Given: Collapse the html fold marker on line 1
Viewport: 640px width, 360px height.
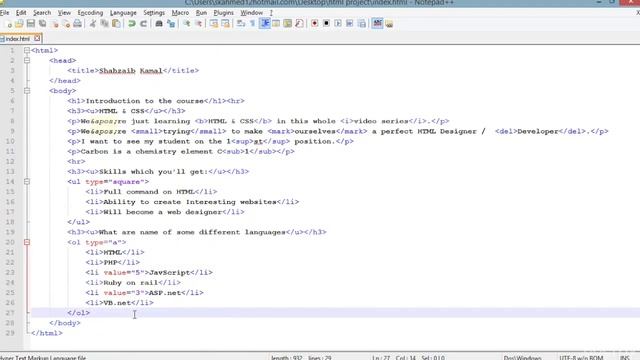Looking at the screenshot, I should 27,51.
